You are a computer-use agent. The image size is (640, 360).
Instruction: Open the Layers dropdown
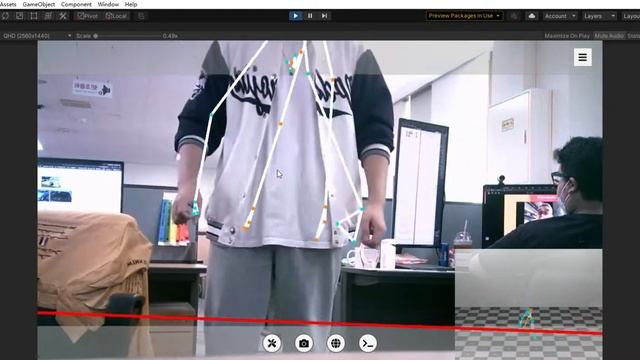click(x=599, y=16)
